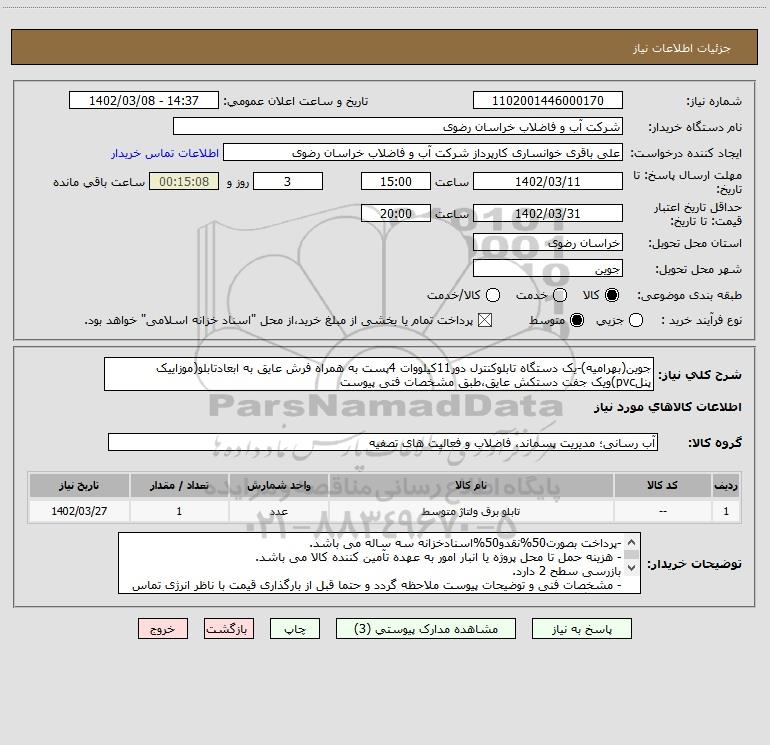
Task: Choose the متوسط purchase type radio
Action: coord(577,320)
